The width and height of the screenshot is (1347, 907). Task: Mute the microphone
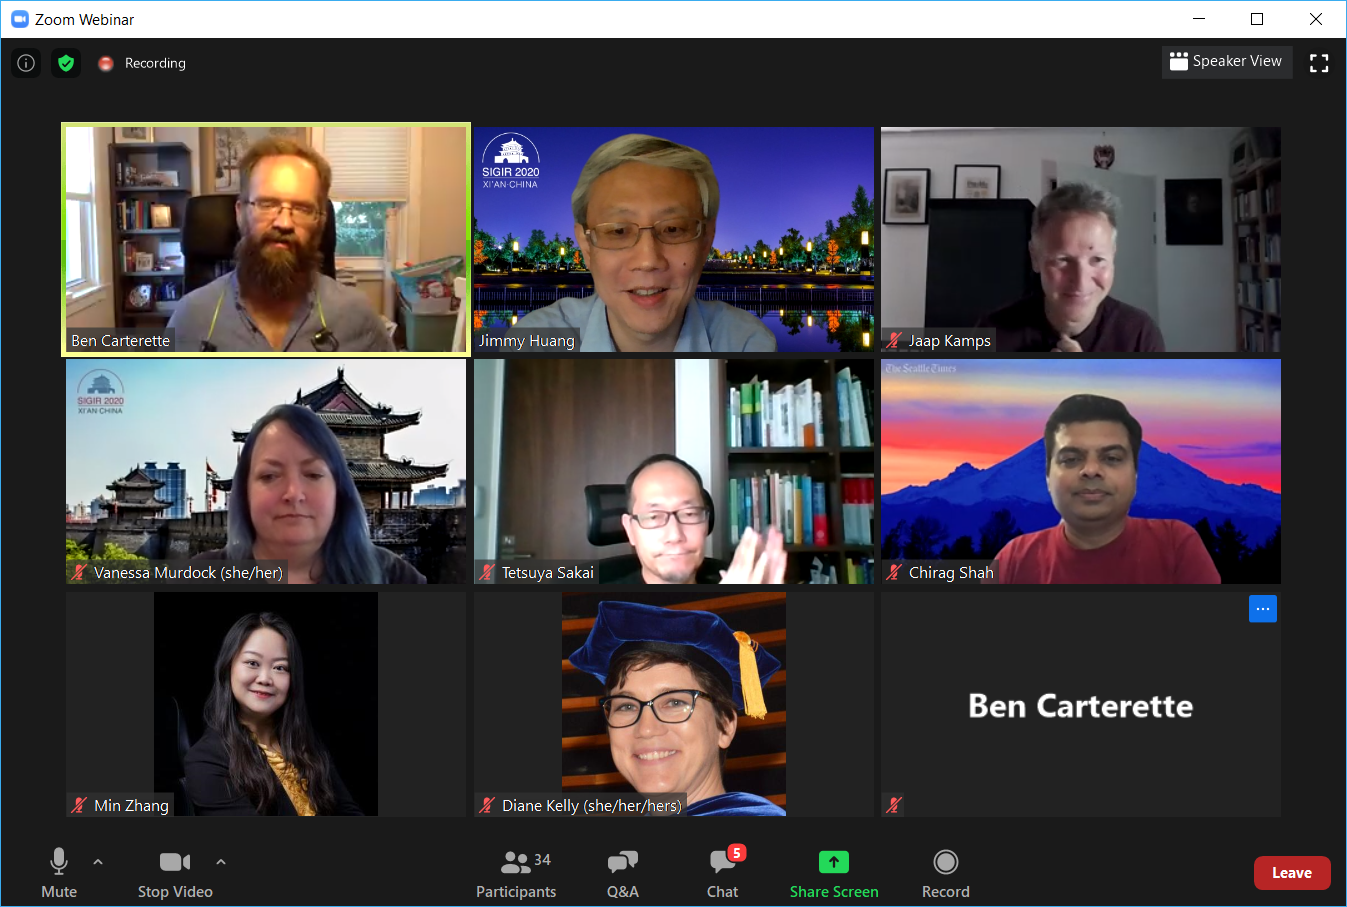pyautogui.click(x=59, y=875)
